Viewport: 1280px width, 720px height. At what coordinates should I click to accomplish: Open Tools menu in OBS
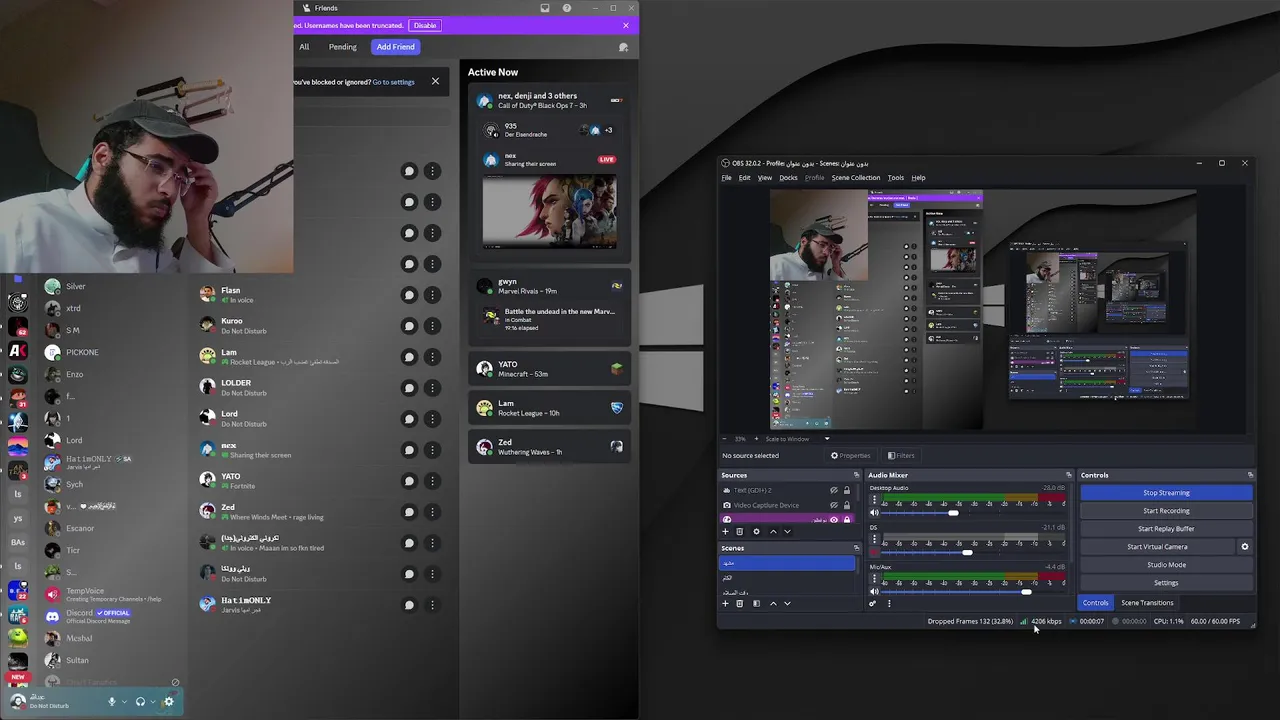[x=896, y=178]
